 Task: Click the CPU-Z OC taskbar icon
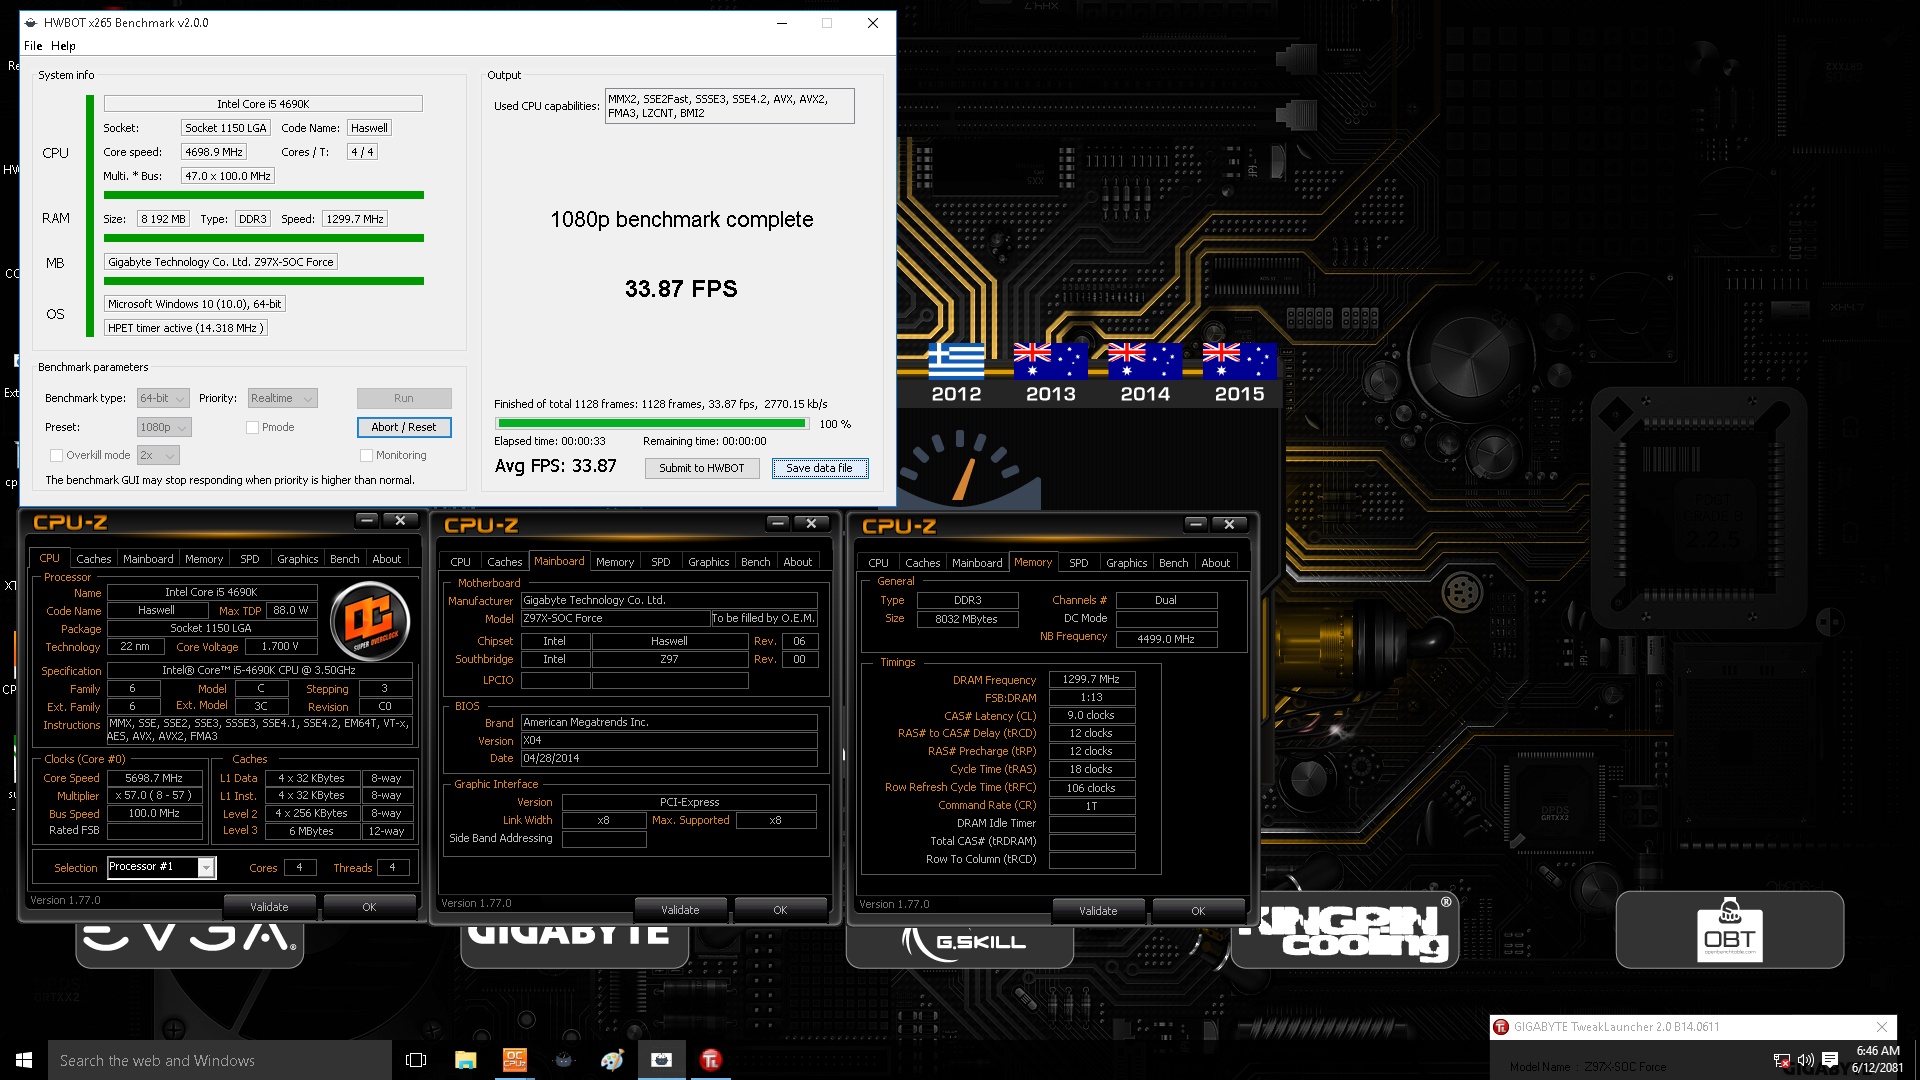point(514,1060)
